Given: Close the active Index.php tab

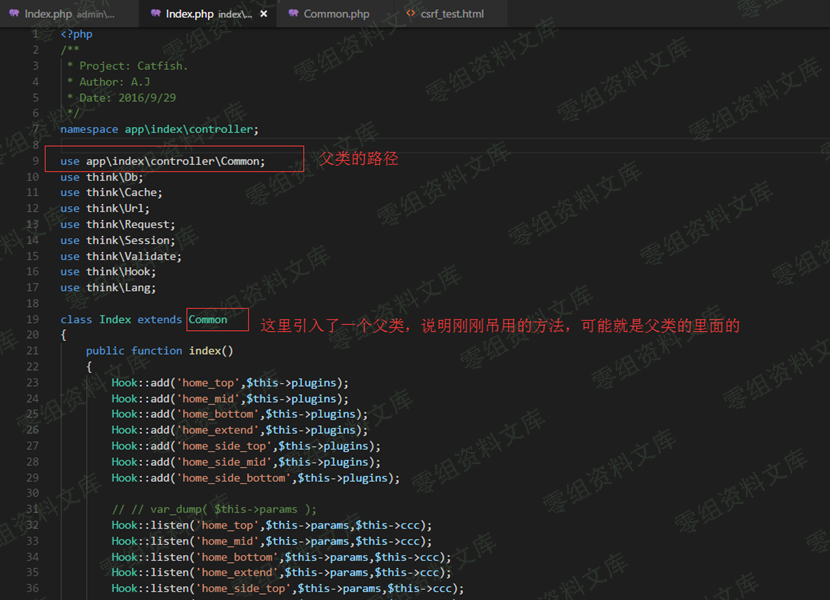Looking at the screenshot, I should point(263,14).
